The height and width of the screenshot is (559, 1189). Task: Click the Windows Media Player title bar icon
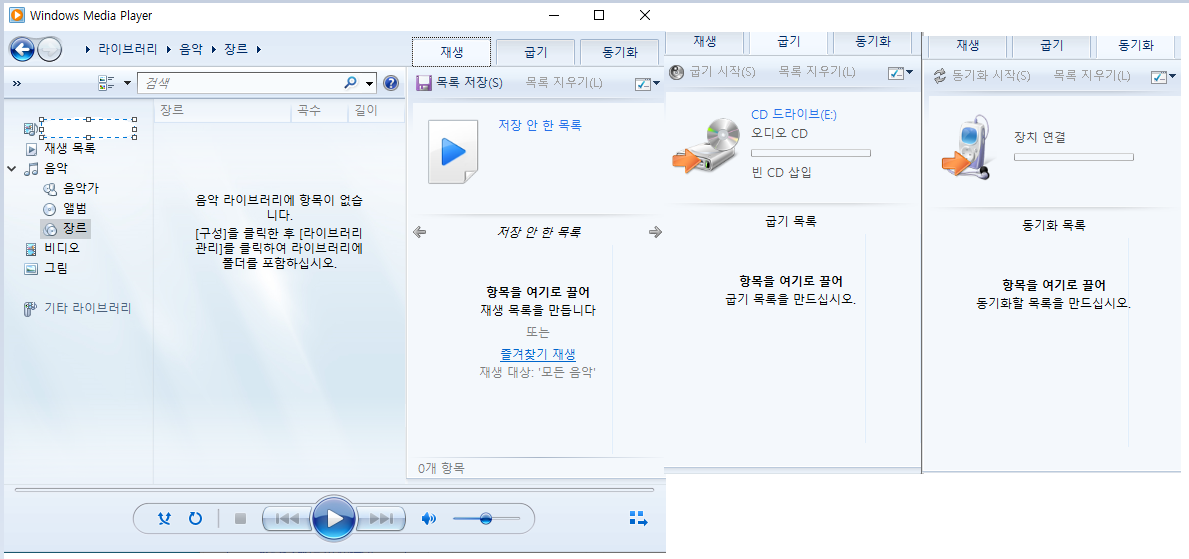pos(16,15)
